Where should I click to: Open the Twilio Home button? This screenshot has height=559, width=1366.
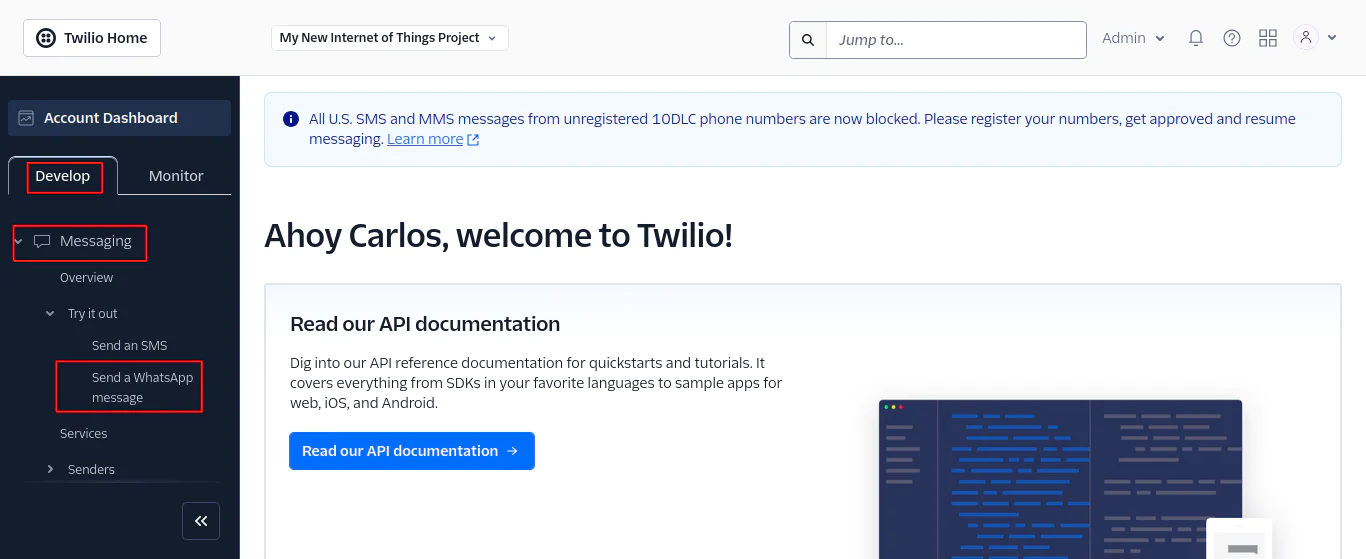(x=92, y=38)
